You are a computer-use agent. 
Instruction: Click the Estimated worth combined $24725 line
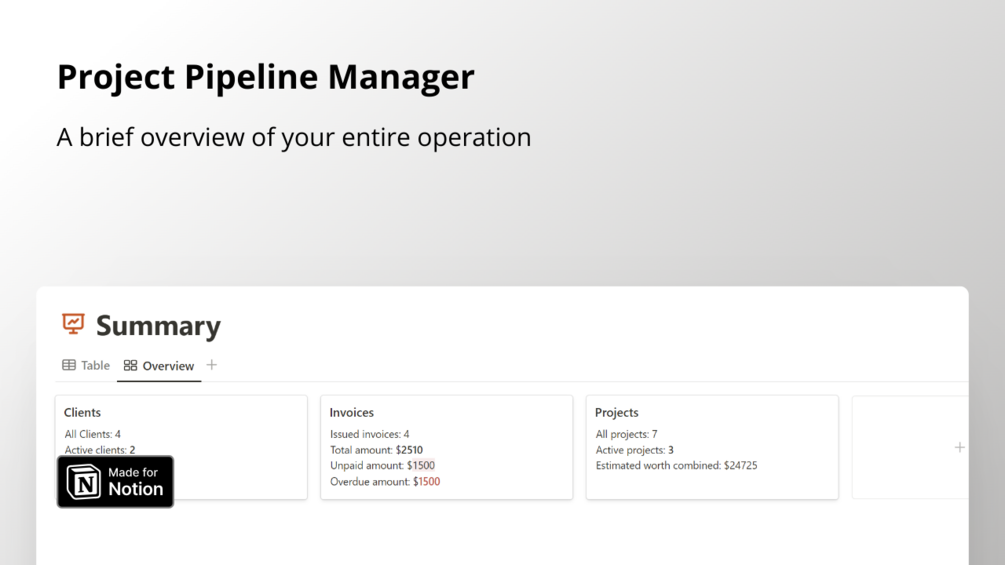coord(676,466)
